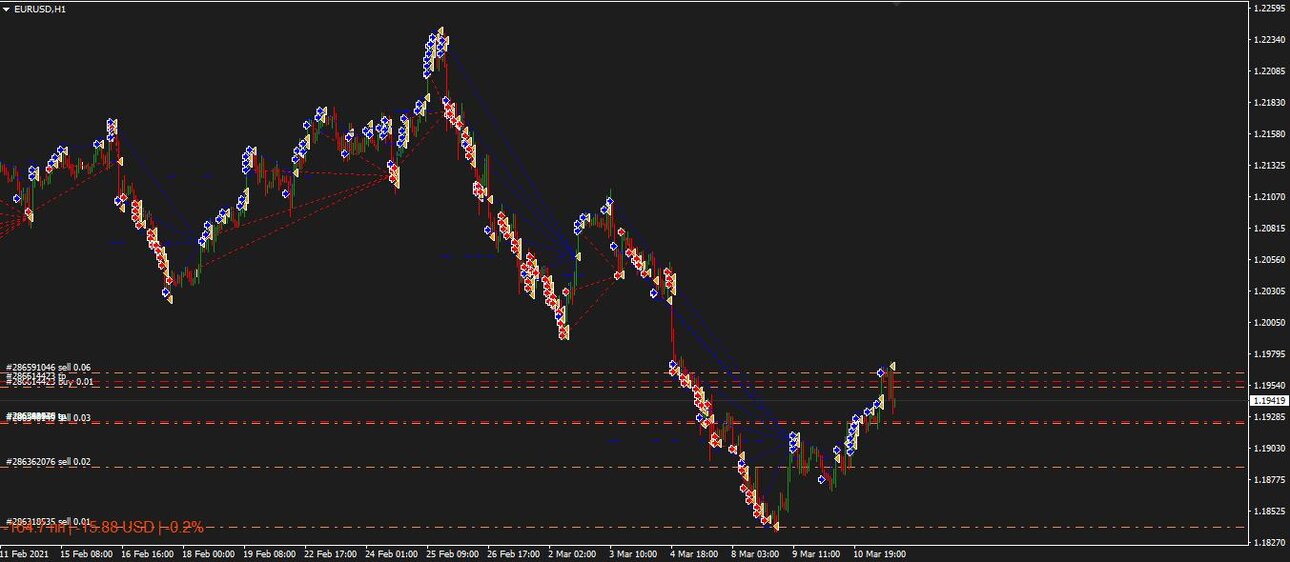Click the 8 Mar 03:00 time axis label
1290x562 pixels.
click(757, 553)
